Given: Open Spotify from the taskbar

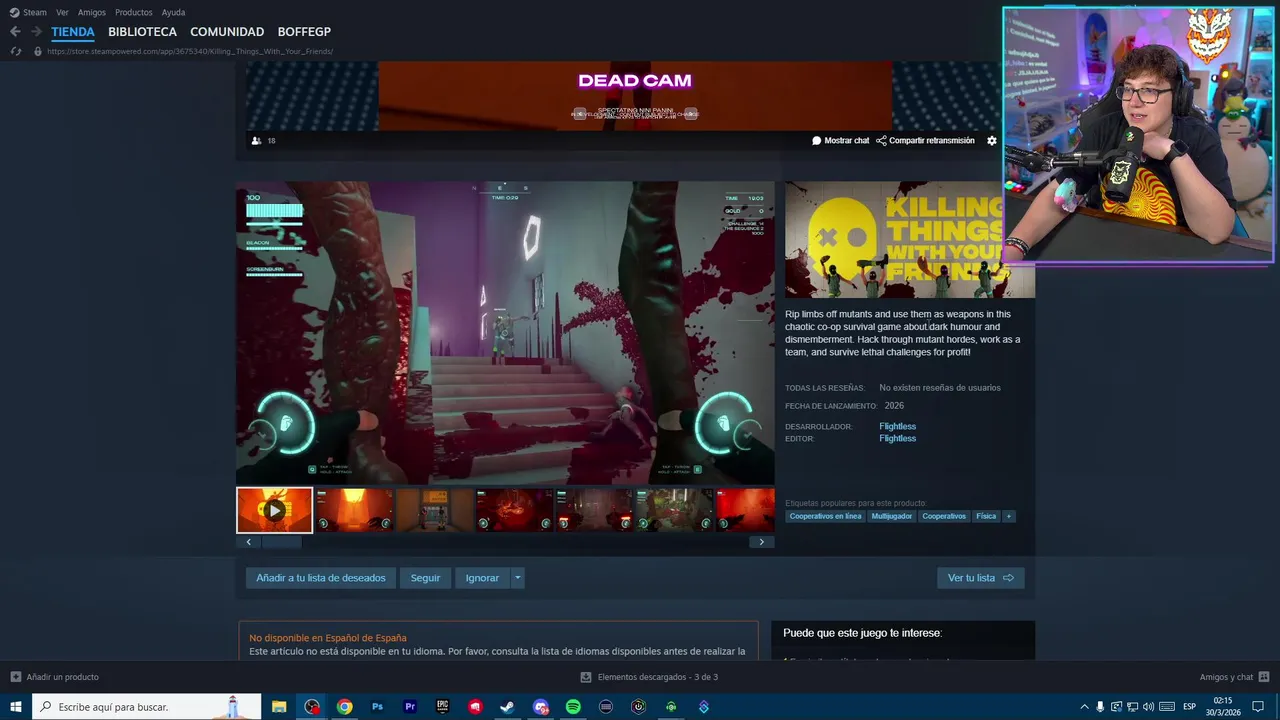Looking at the screenshot, I should click(573, 707).
